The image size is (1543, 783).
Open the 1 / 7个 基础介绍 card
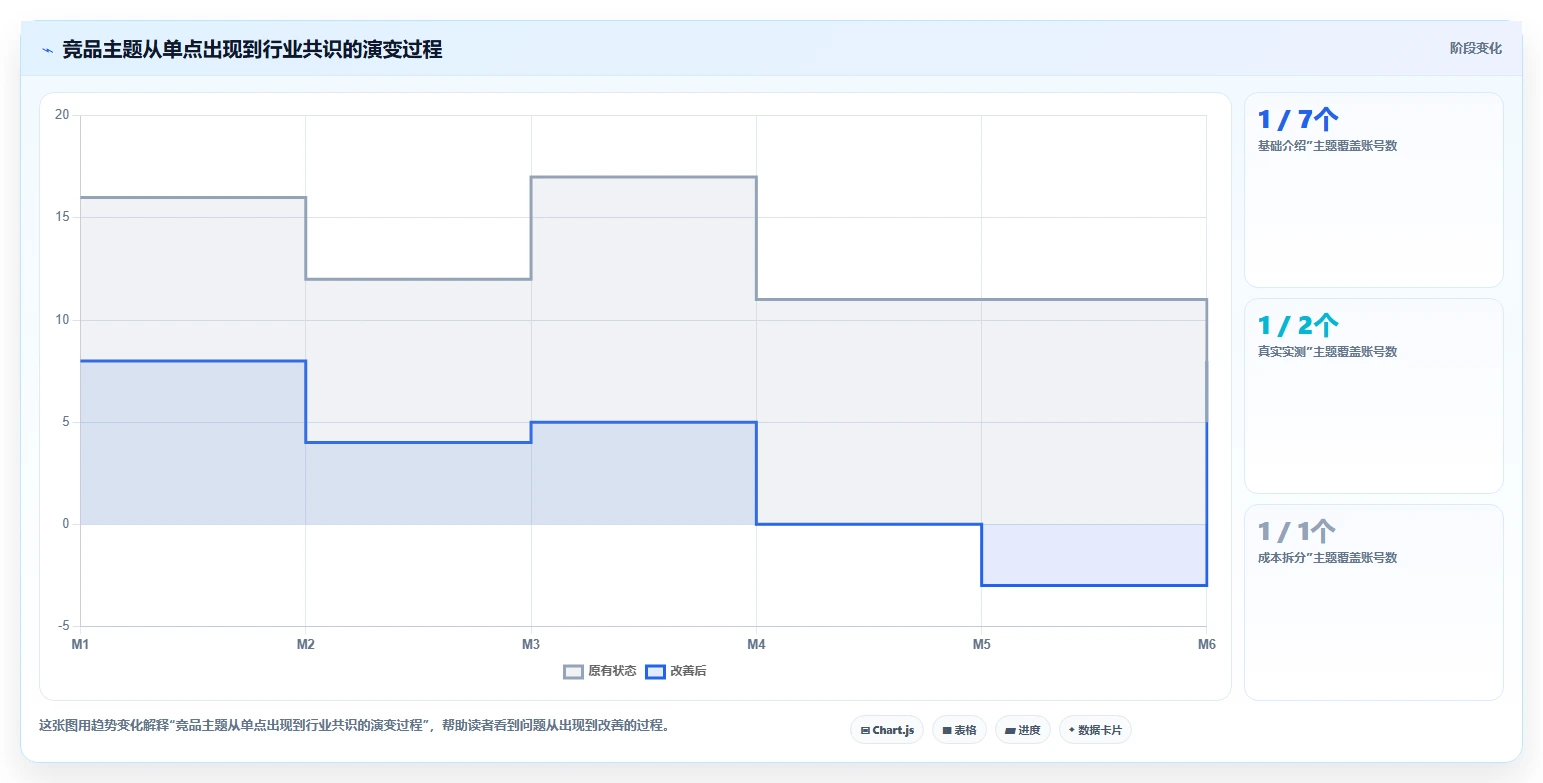pos(1373,190)
